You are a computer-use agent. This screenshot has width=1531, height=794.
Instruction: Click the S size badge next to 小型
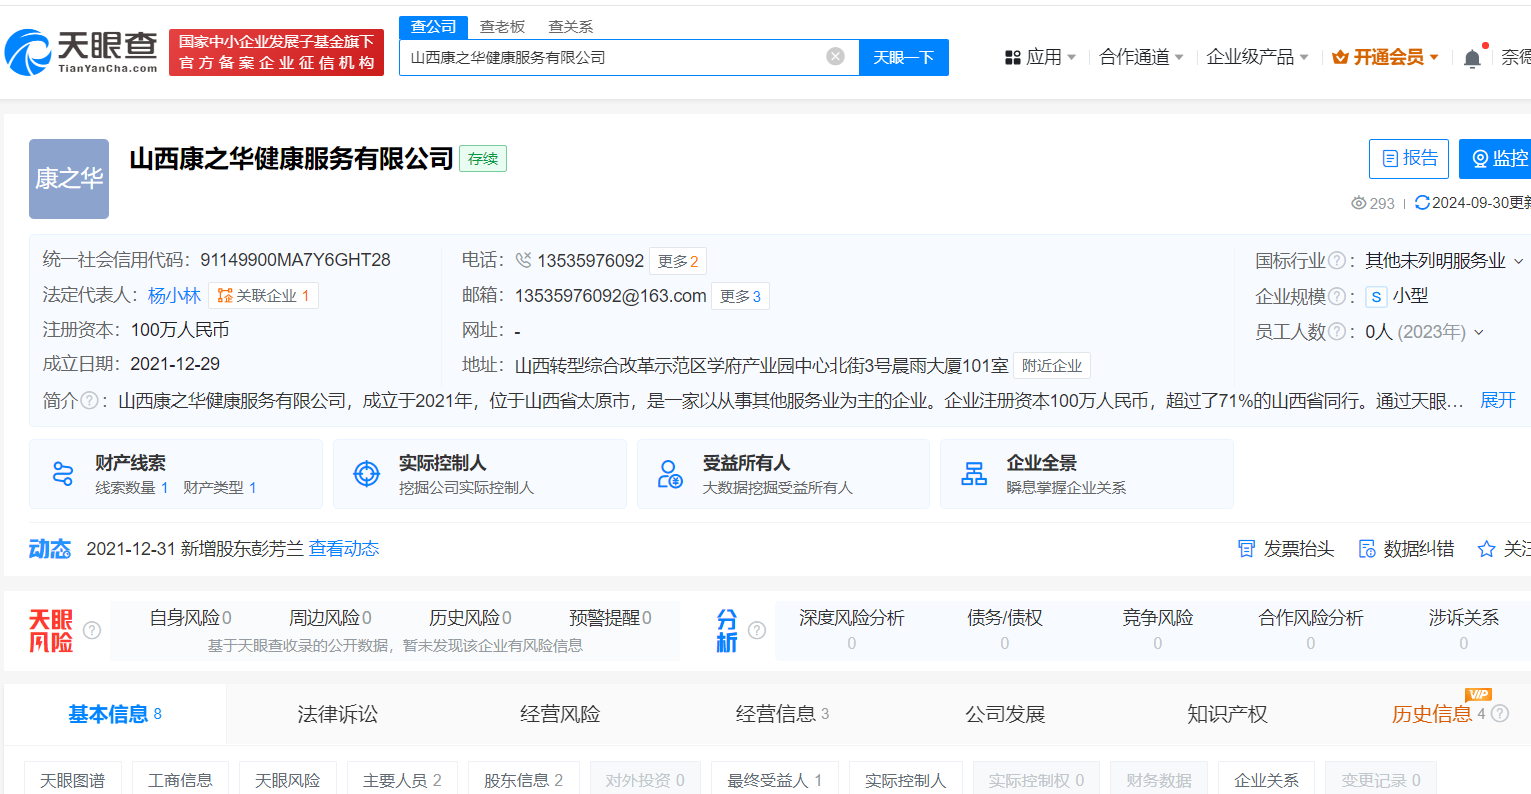coord(1377,297)
